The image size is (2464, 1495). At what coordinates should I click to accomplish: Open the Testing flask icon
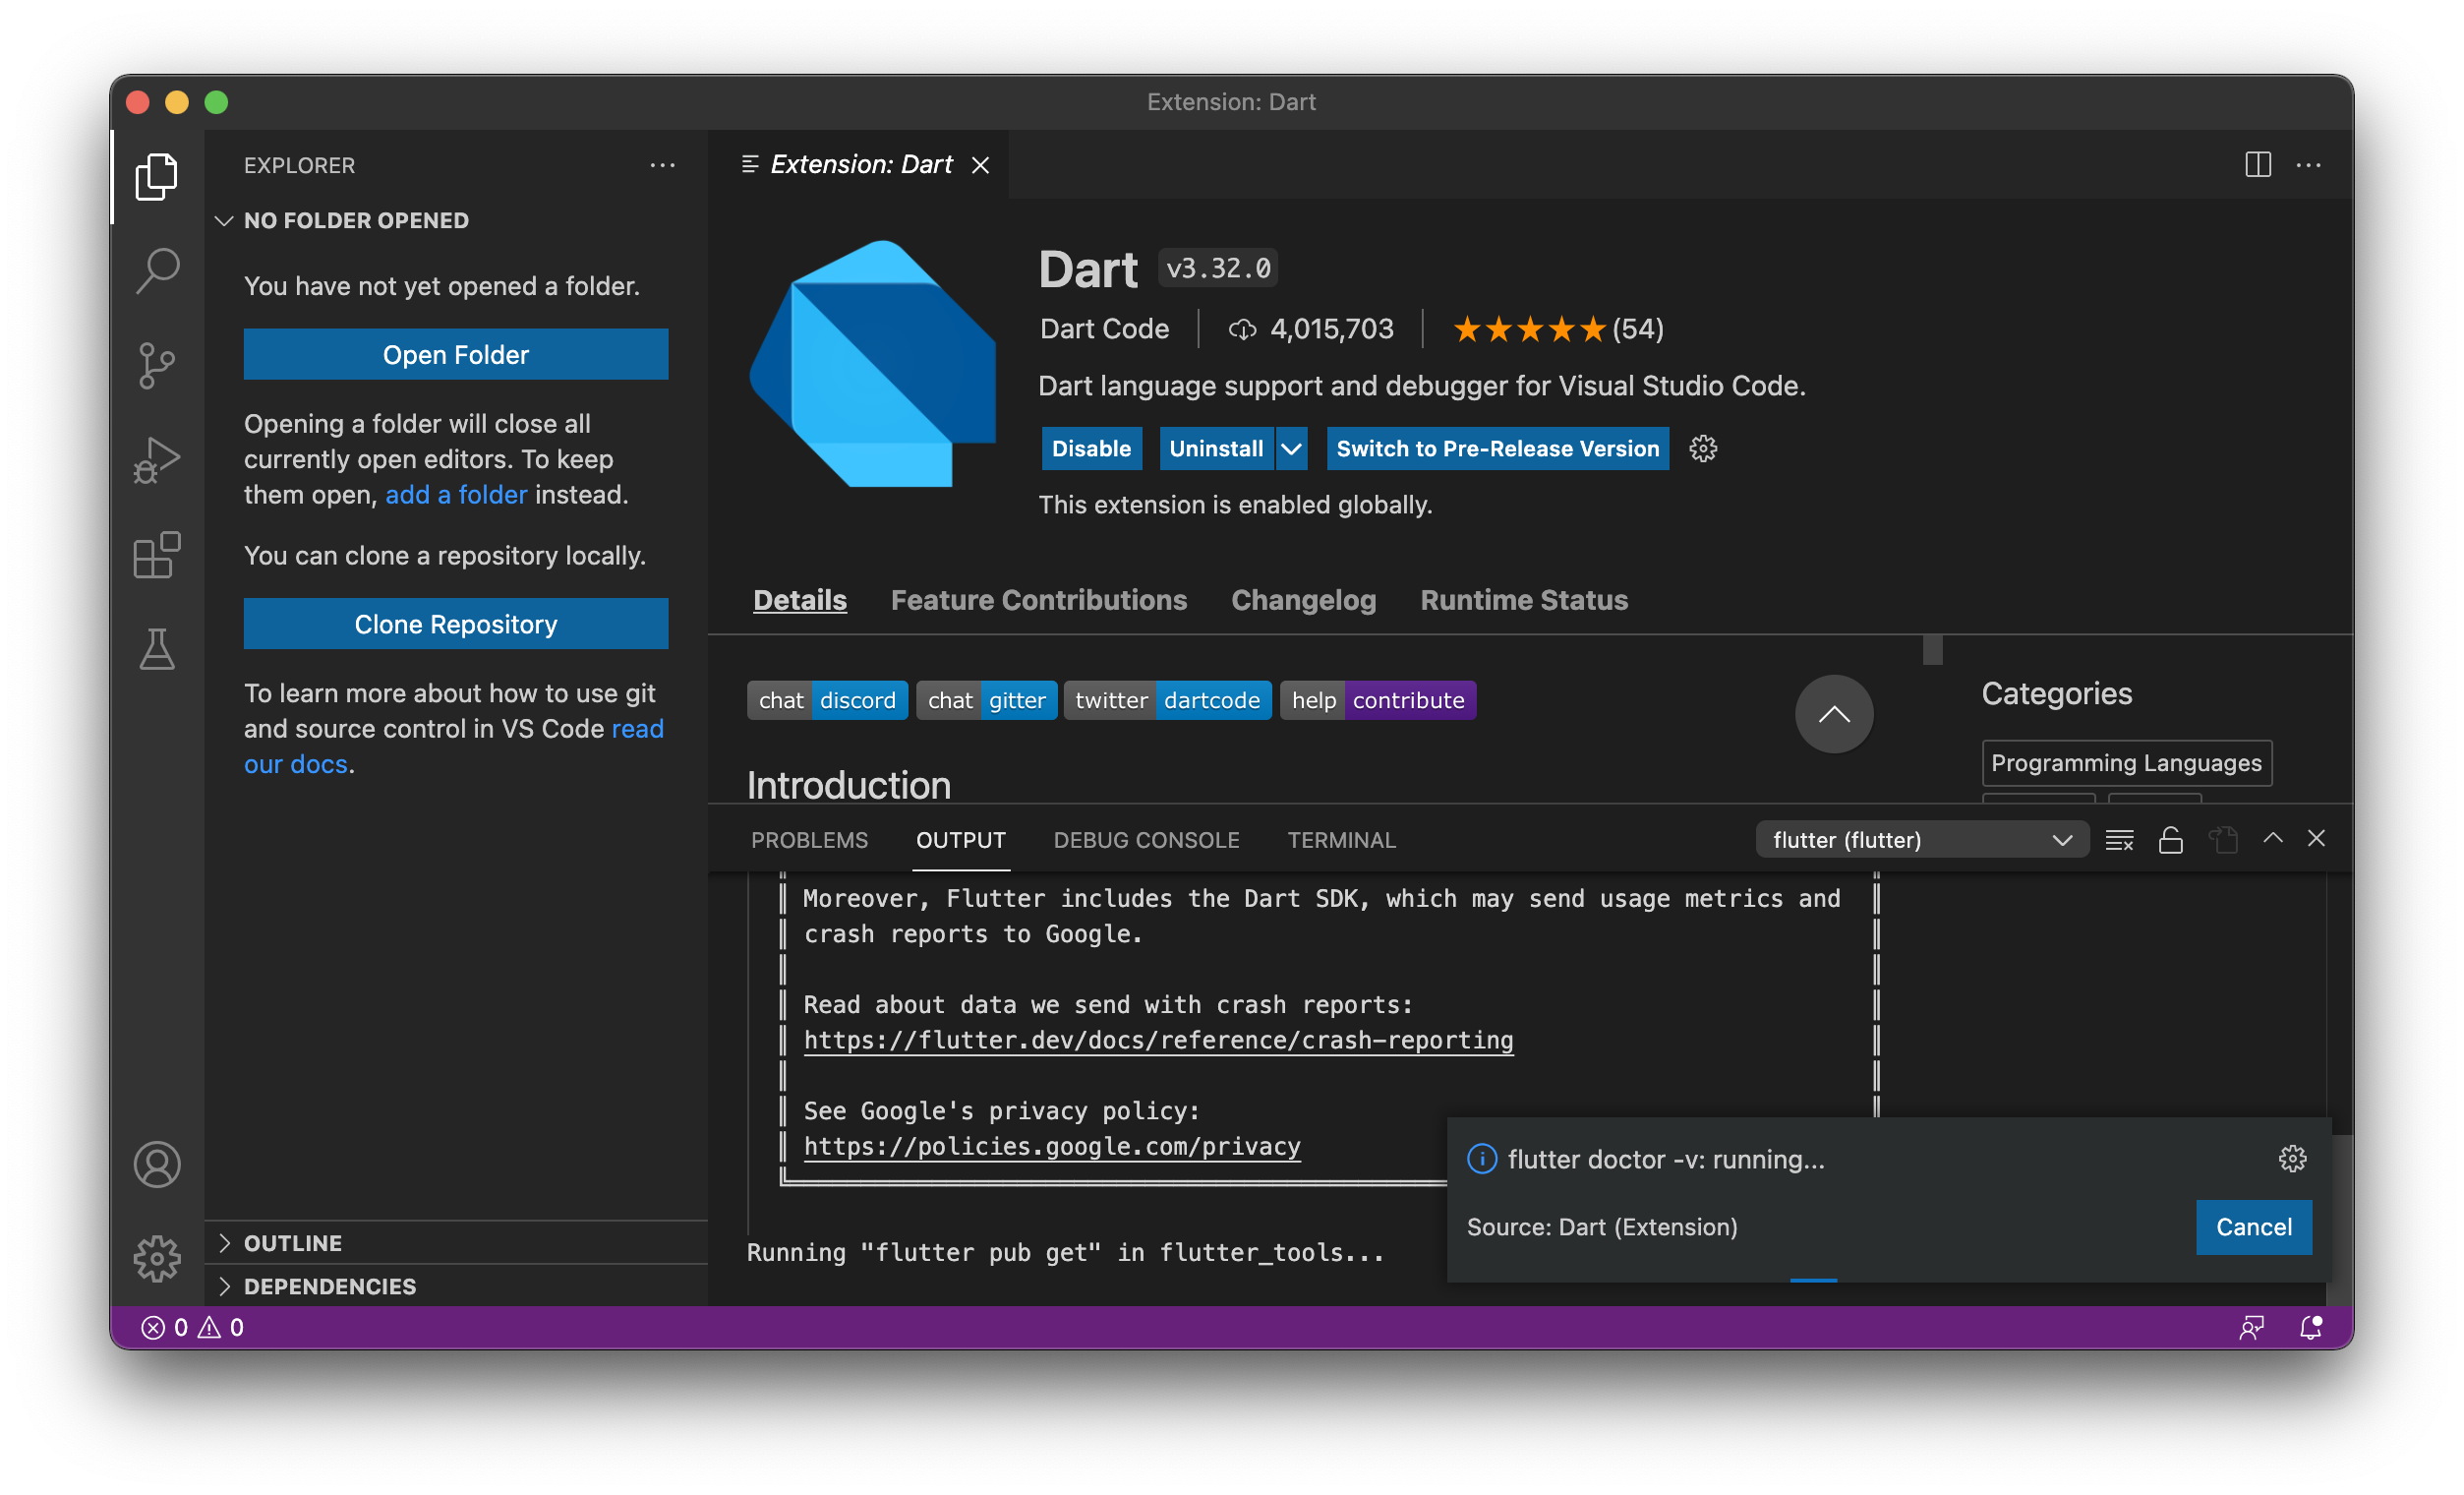157,650
